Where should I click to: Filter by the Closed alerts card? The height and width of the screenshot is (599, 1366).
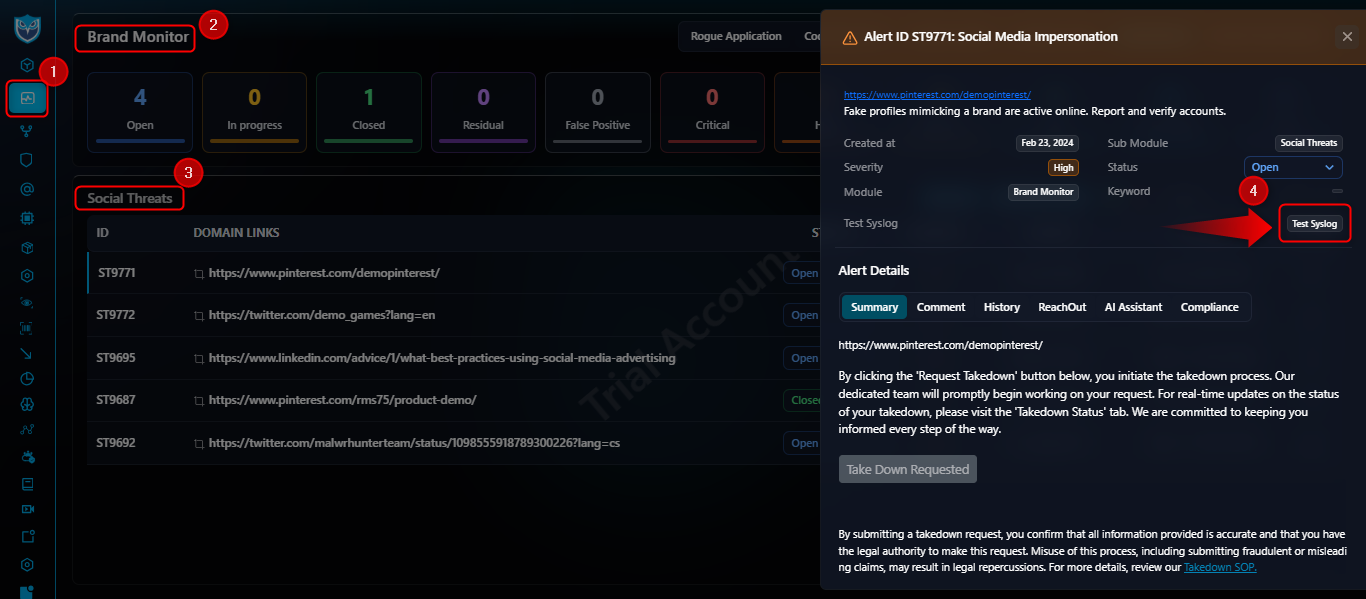coord(368,112)
